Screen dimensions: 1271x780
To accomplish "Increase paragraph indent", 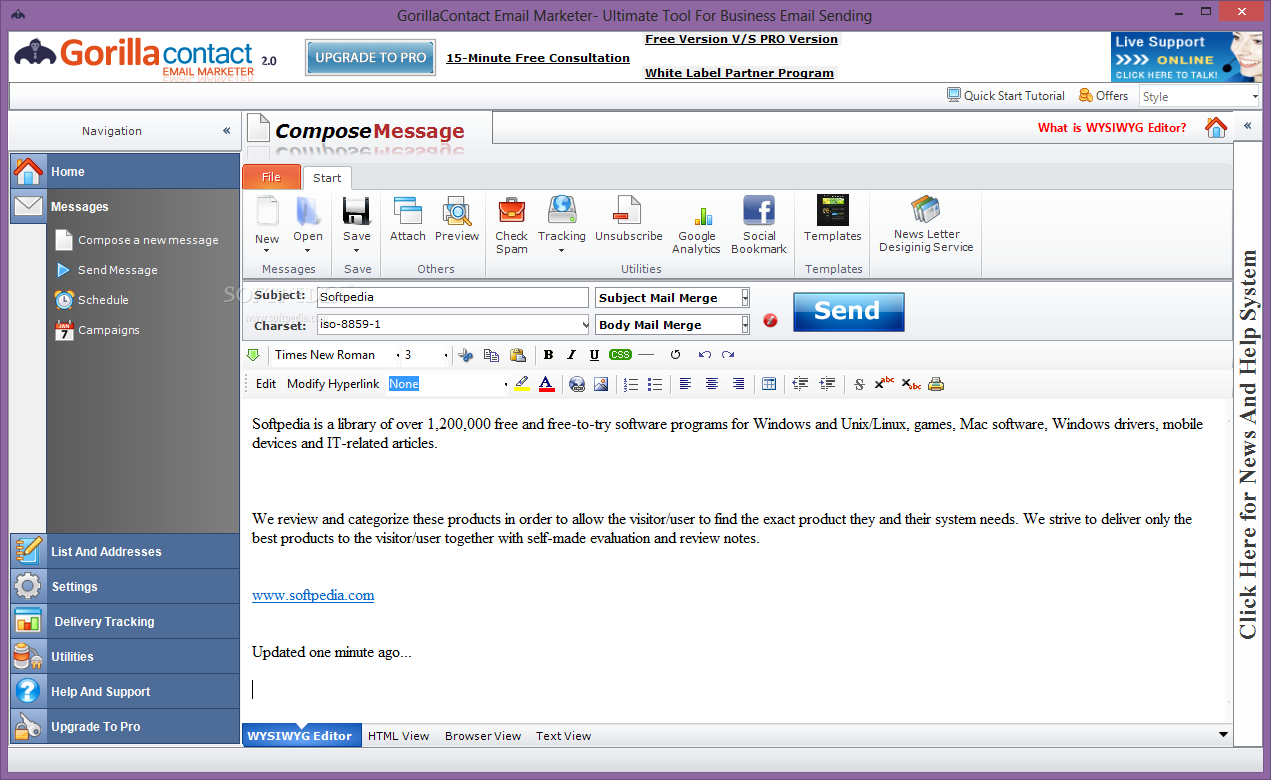I will tap(827, 384).
